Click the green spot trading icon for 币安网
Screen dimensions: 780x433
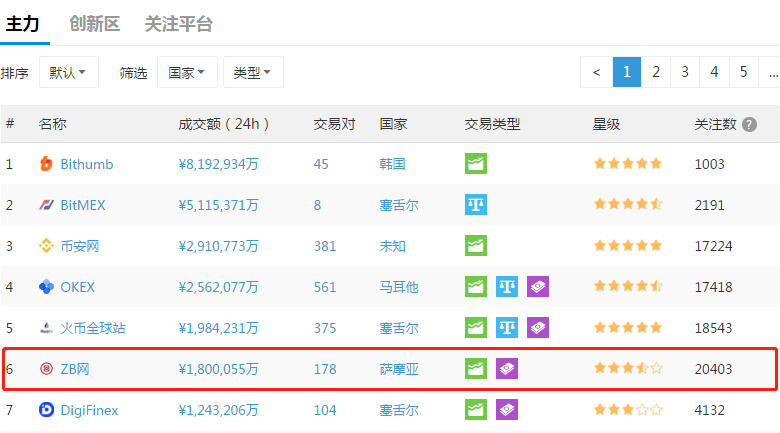(476, 246)
